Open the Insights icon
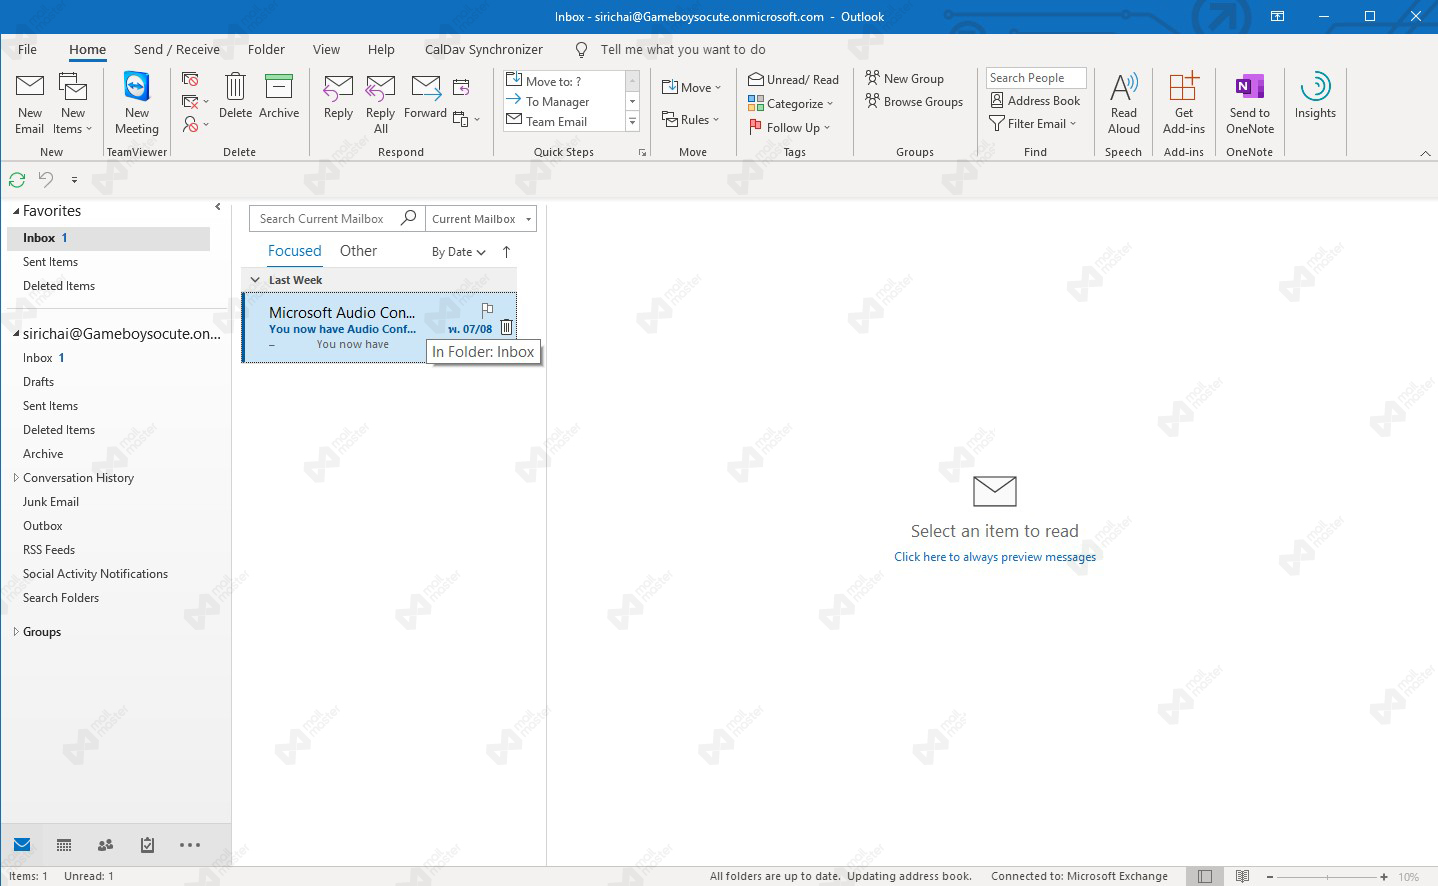 [x=1315, y=88]
